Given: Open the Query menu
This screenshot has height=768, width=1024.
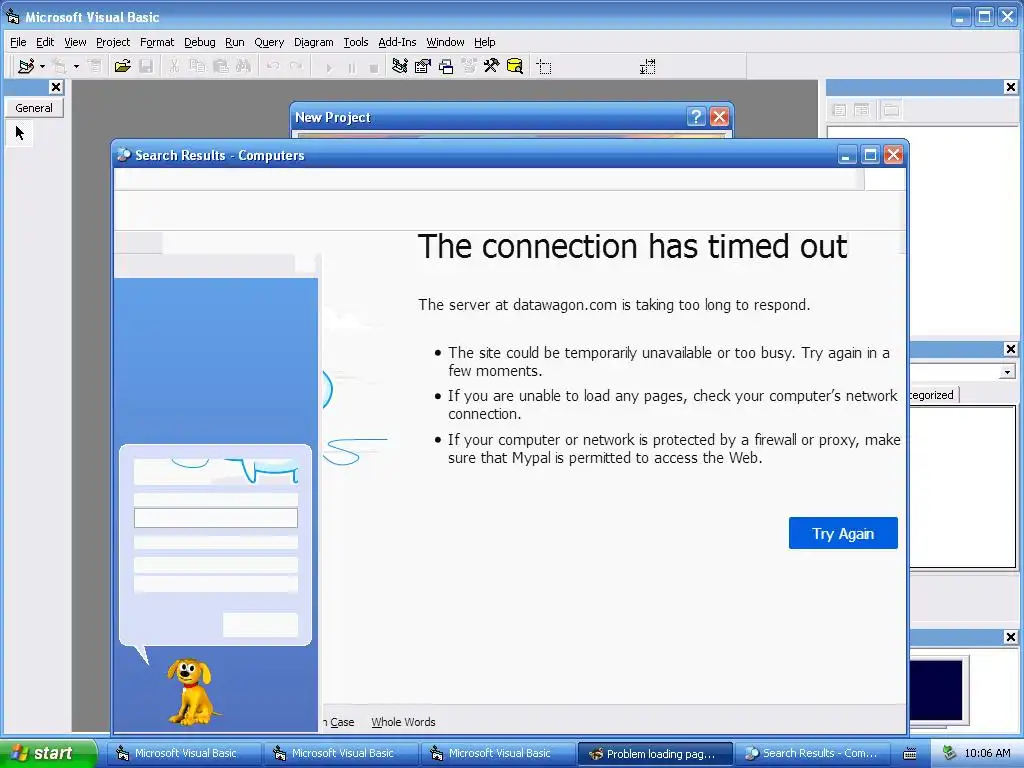Looking at the screenshot, I should (269, 42).
